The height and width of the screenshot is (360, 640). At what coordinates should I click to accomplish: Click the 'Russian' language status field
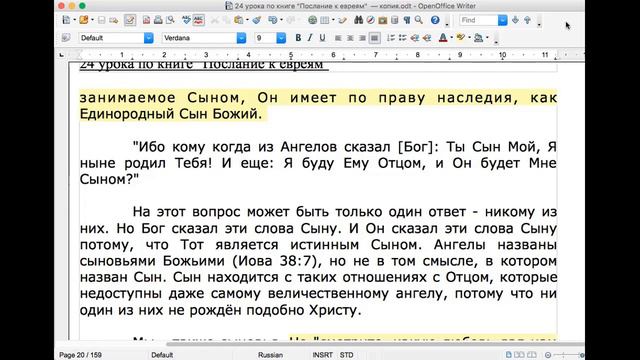pos(270,355)
